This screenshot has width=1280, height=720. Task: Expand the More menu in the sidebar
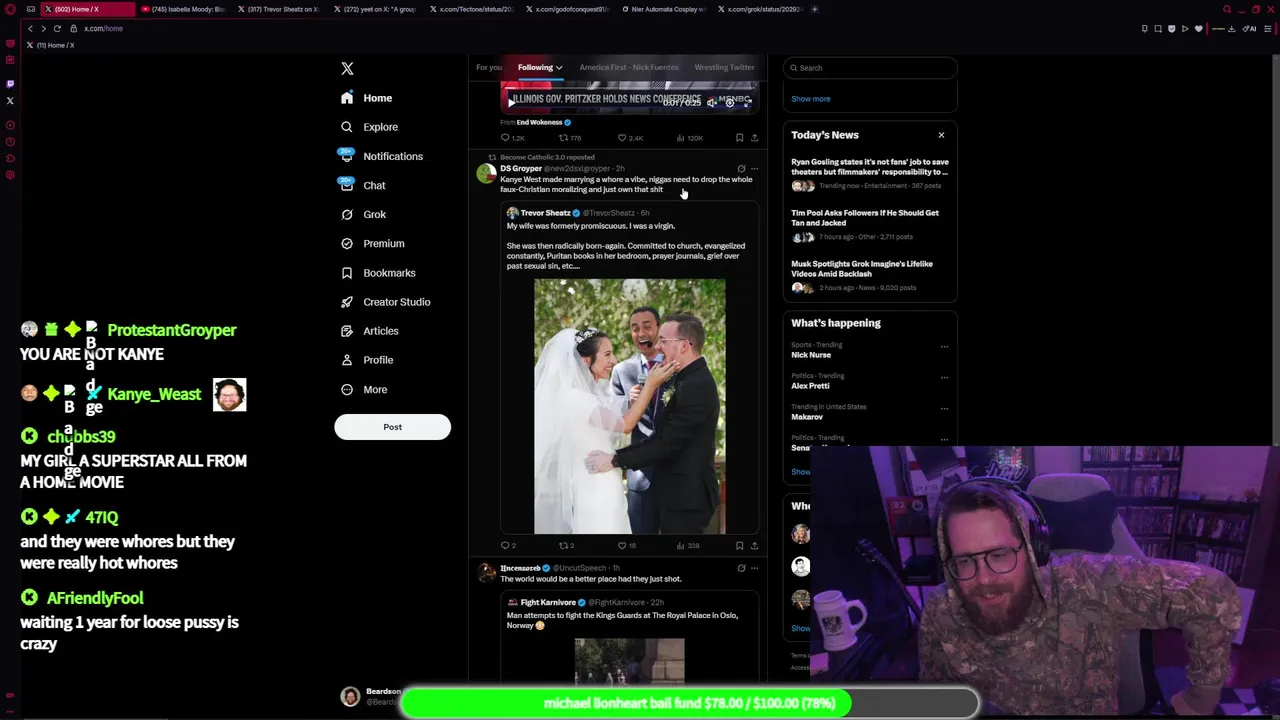364,389
